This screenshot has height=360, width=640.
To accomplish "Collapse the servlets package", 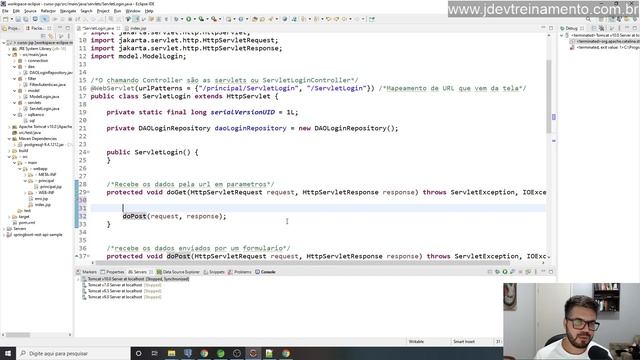I will tap(15, 103).
